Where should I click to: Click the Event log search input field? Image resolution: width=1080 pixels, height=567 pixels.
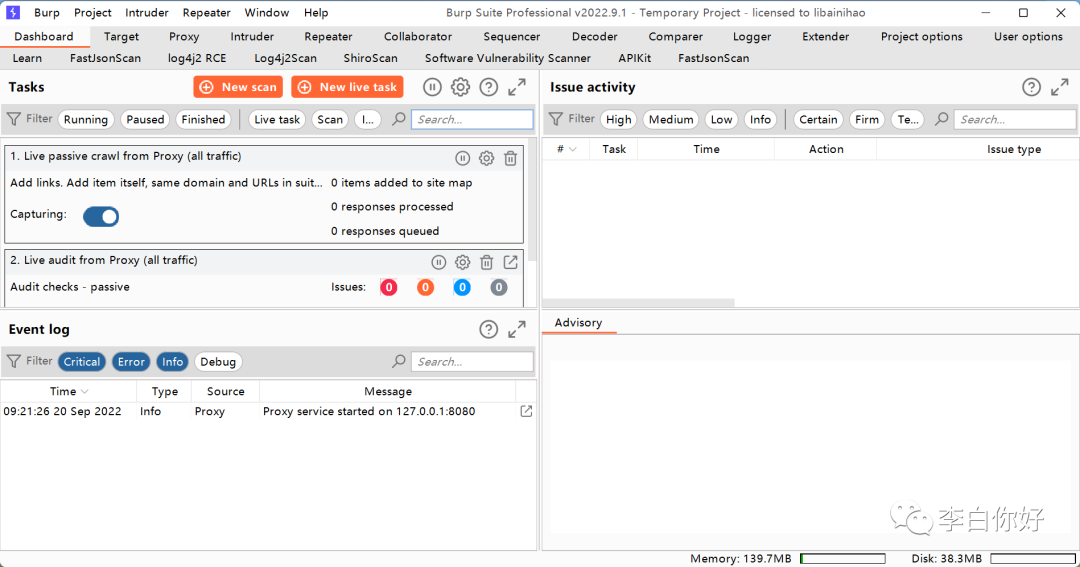coord(472,362)
